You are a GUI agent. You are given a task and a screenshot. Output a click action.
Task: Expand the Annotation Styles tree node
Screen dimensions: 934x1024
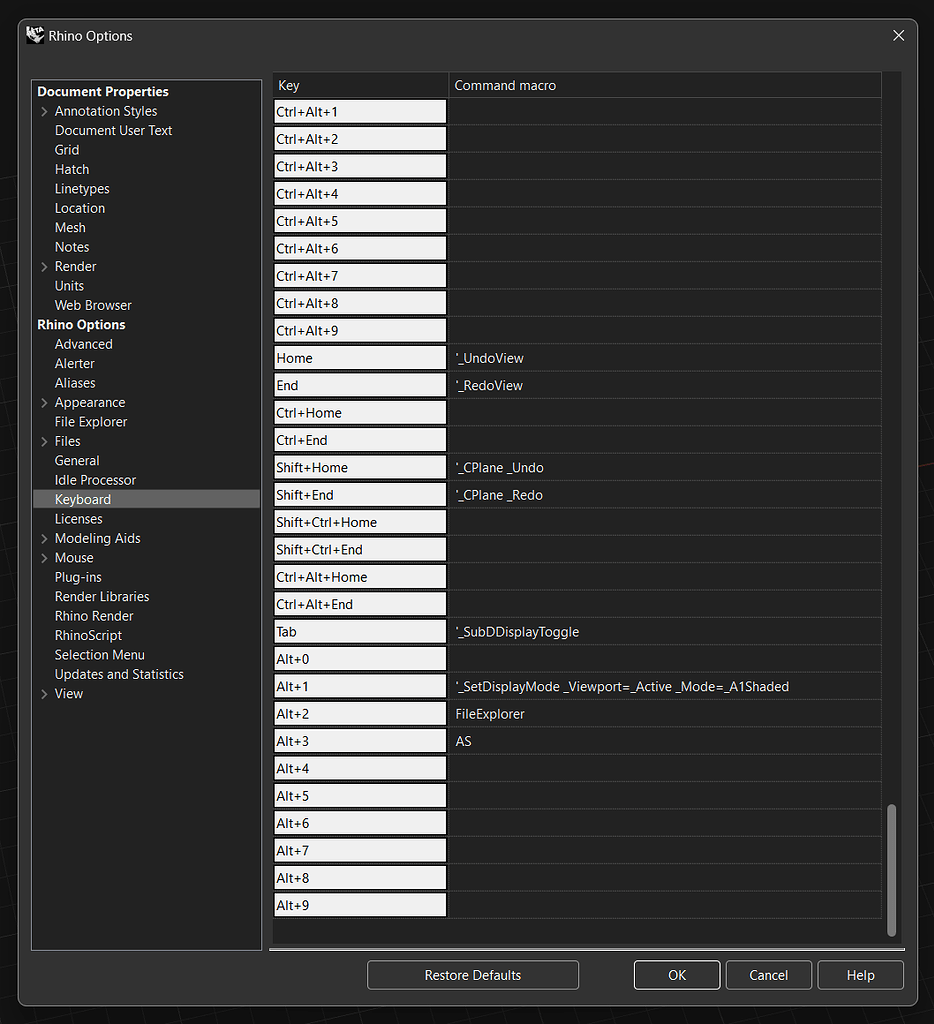[44, 112]
